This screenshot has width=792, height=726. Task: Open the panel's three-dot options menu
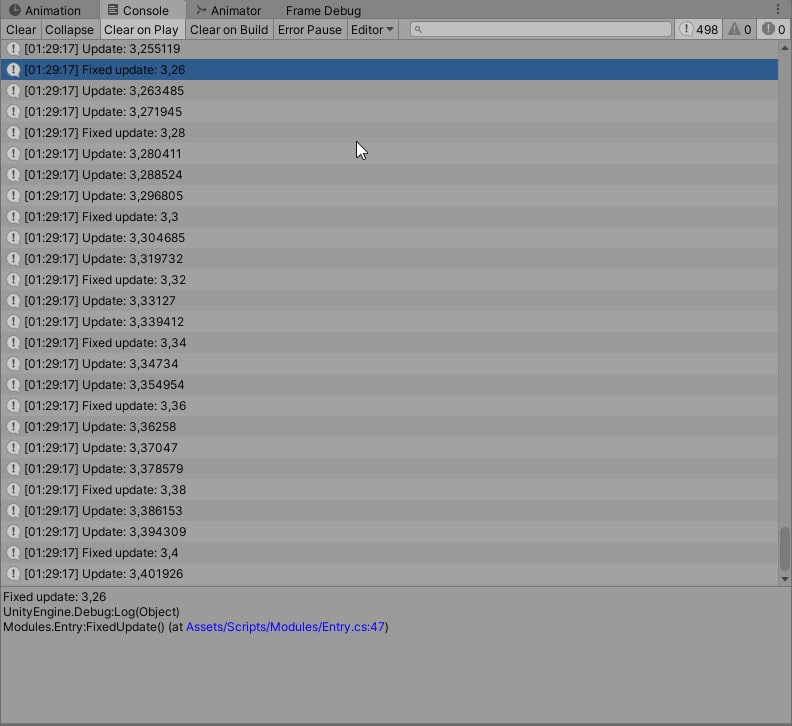[x=777, y=9]
